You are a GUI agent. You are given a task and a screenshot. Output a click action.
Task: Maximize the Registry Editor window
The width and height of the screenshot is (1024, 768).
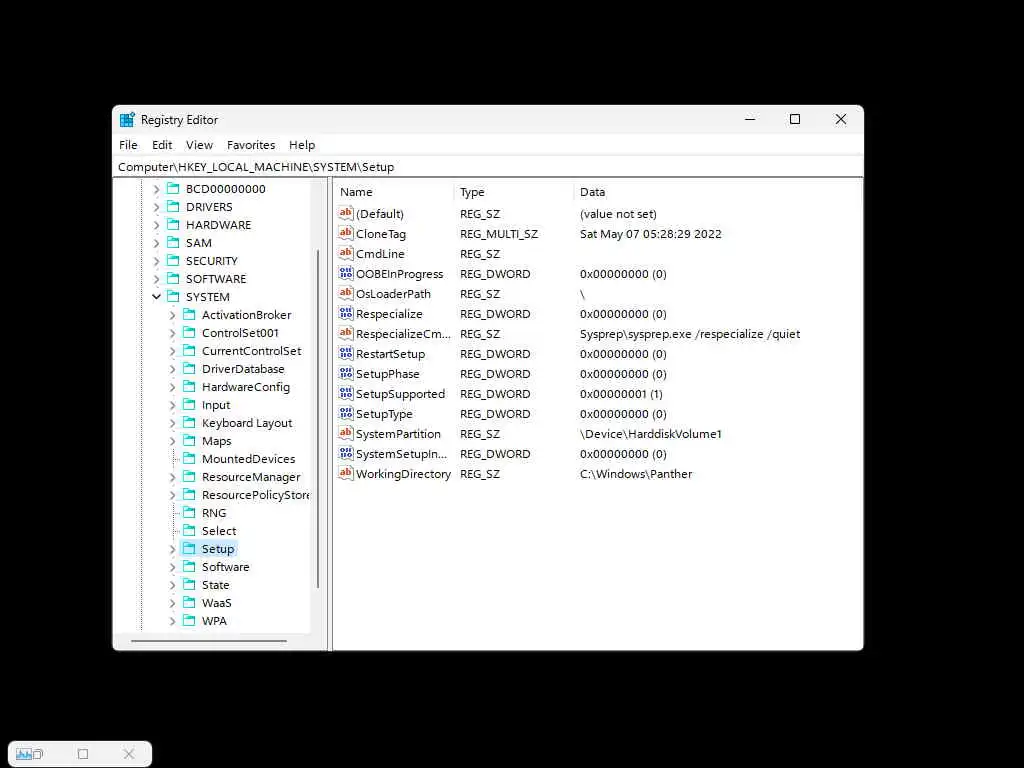795,119
